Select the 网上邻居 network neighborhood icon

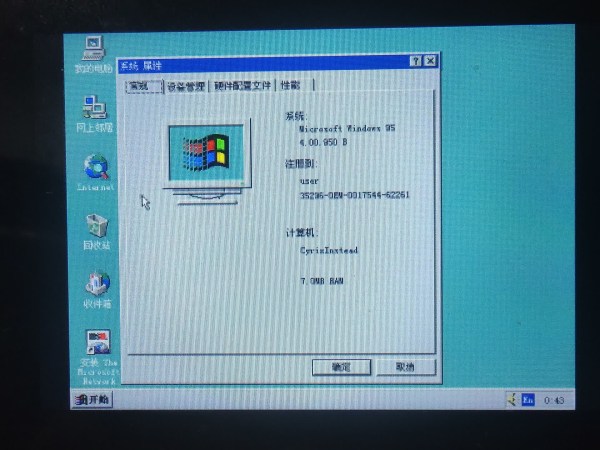tap(95, 108)
